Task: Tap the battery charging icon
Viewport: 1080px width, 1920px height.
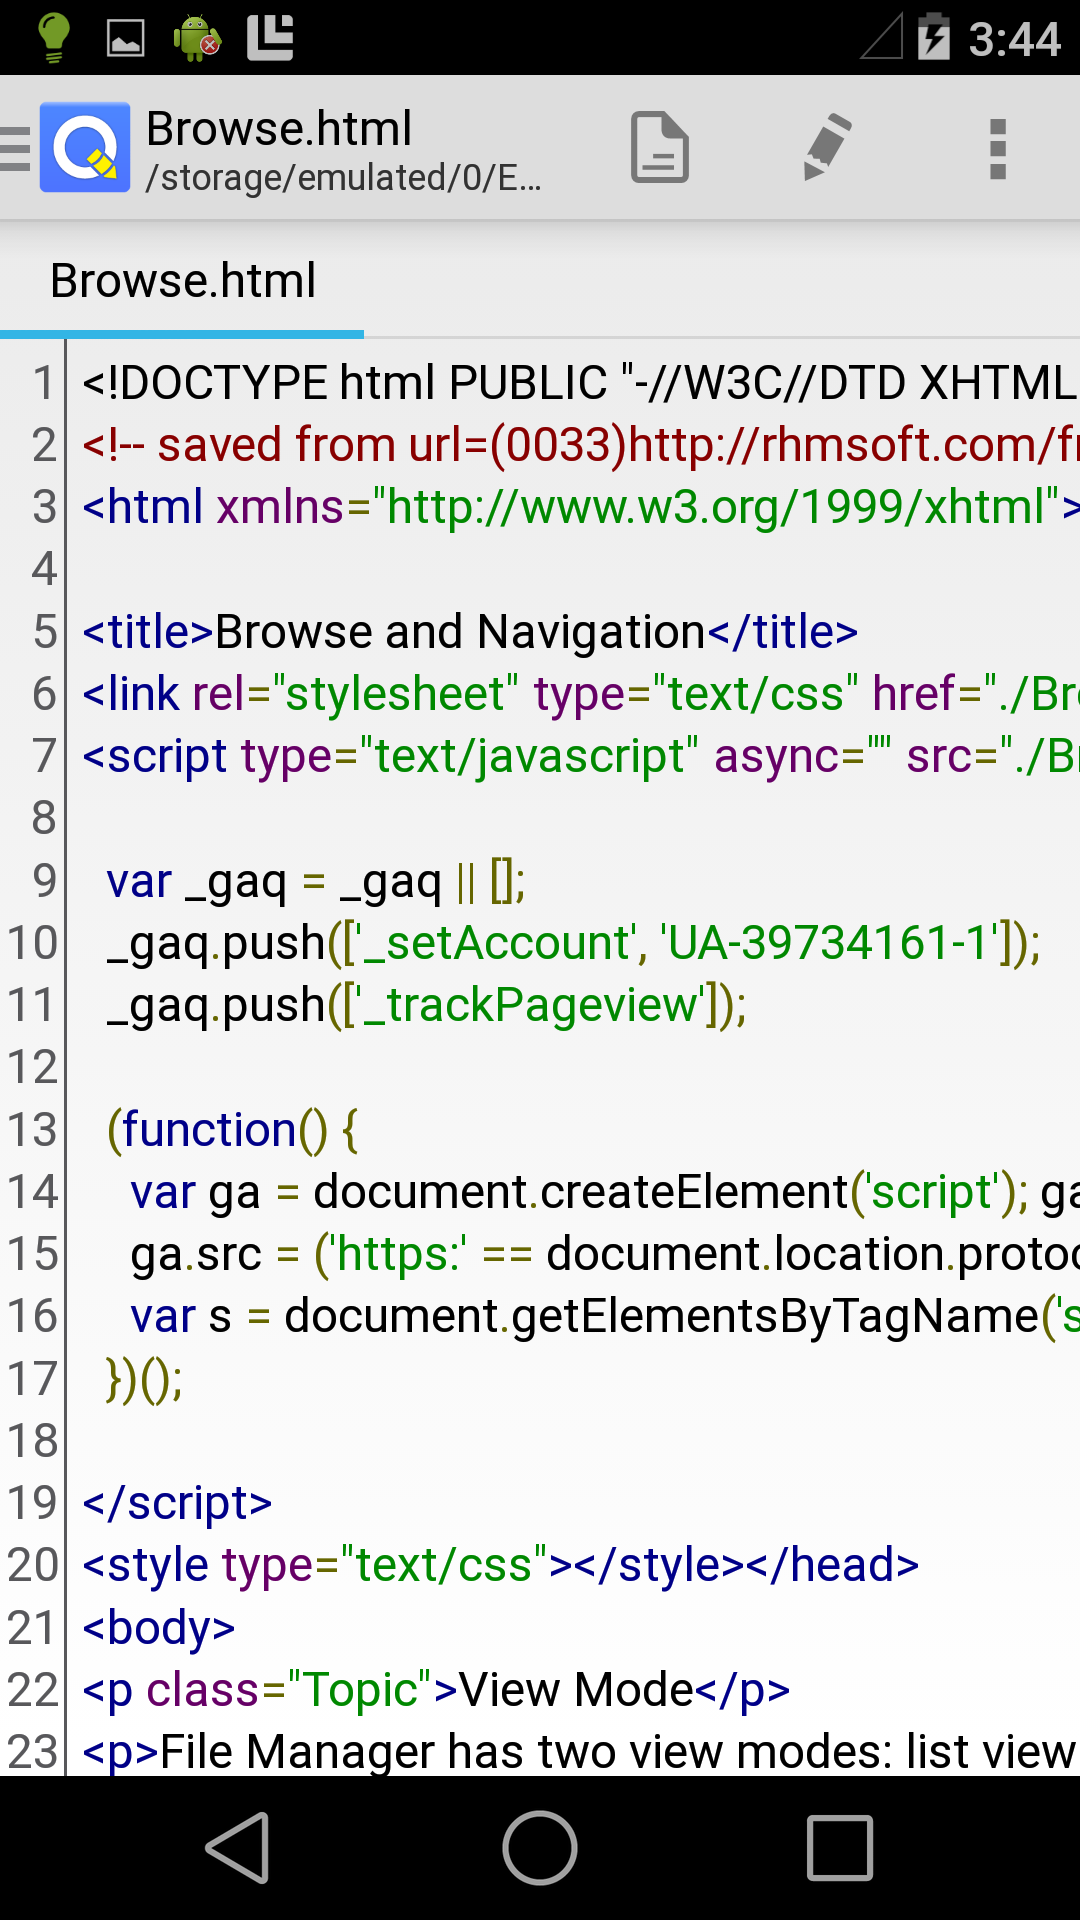Action: pos(934,38)
